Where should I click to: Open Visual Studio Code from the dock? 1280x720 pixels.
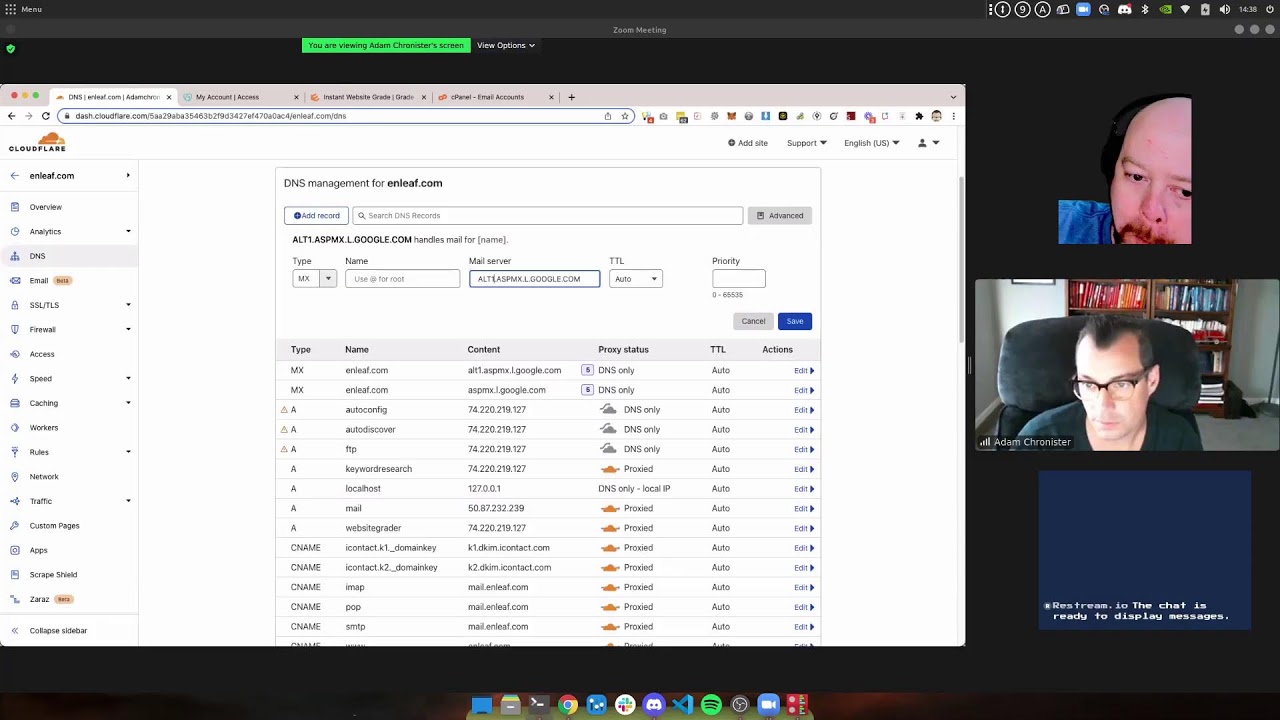682,705
